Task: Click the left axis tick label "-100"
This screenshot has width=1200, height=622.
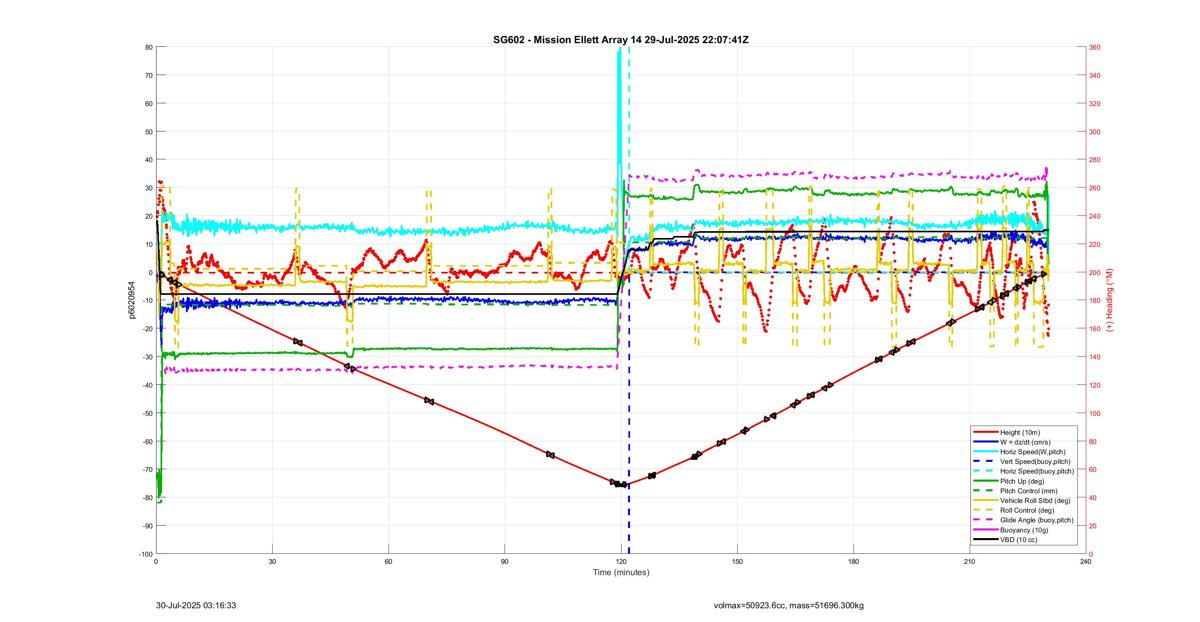Action: [x=145, y=554]
